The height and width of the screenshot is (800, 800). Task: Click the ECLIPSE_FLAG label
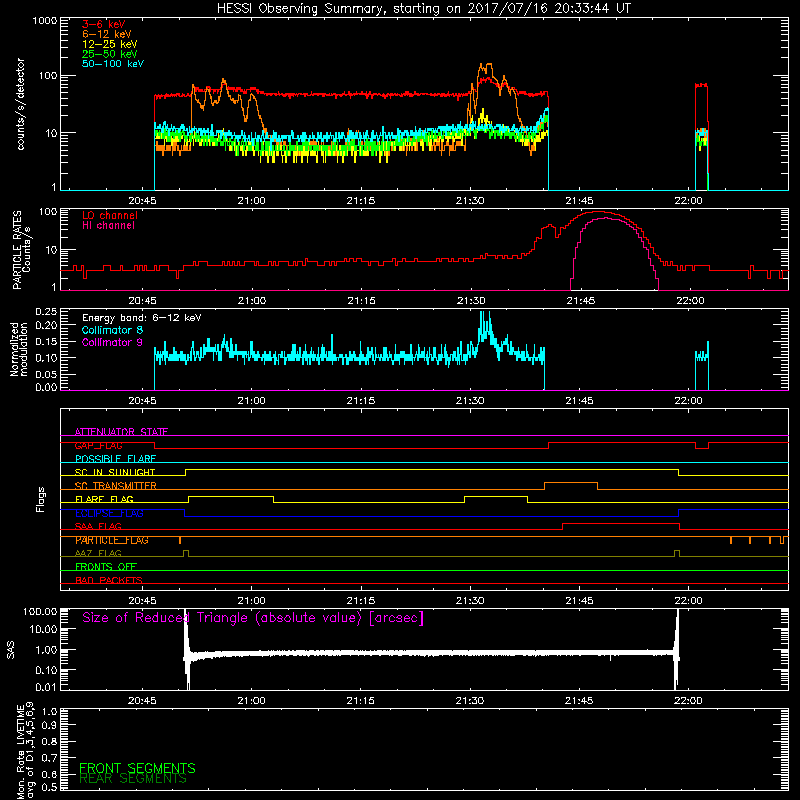click(109, 513)
